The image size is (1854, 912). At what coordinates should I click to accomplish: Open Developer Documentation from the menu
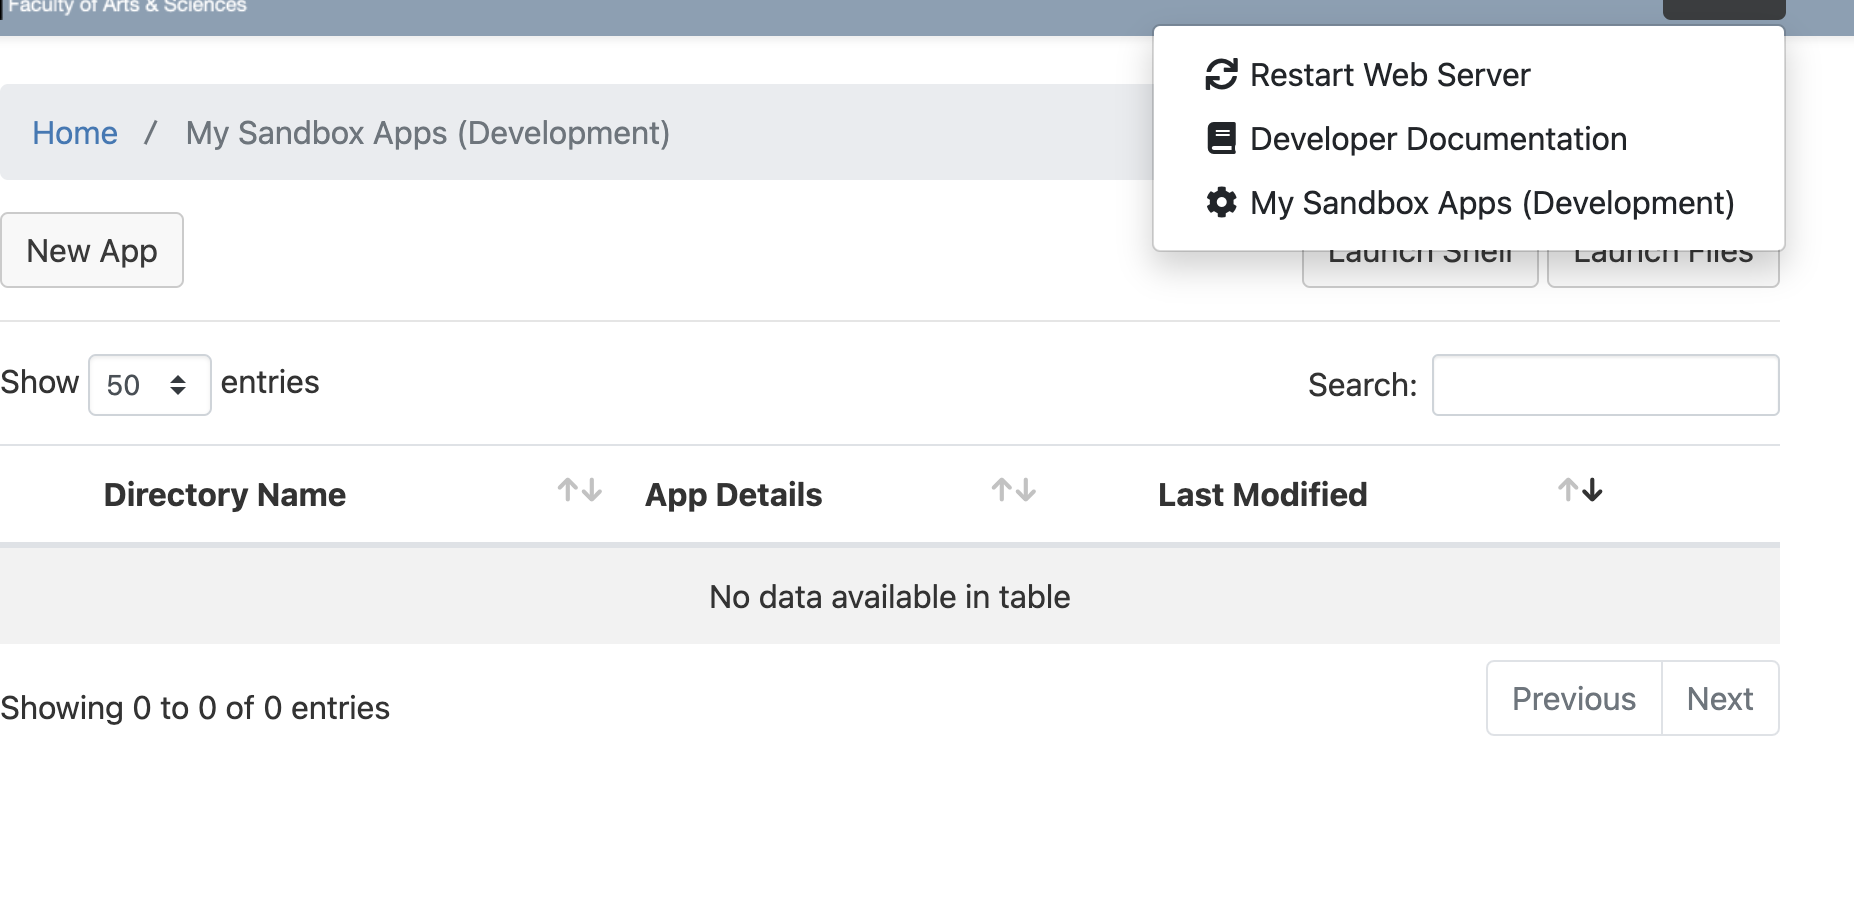pyautogui.click(x=1437, y=138)
